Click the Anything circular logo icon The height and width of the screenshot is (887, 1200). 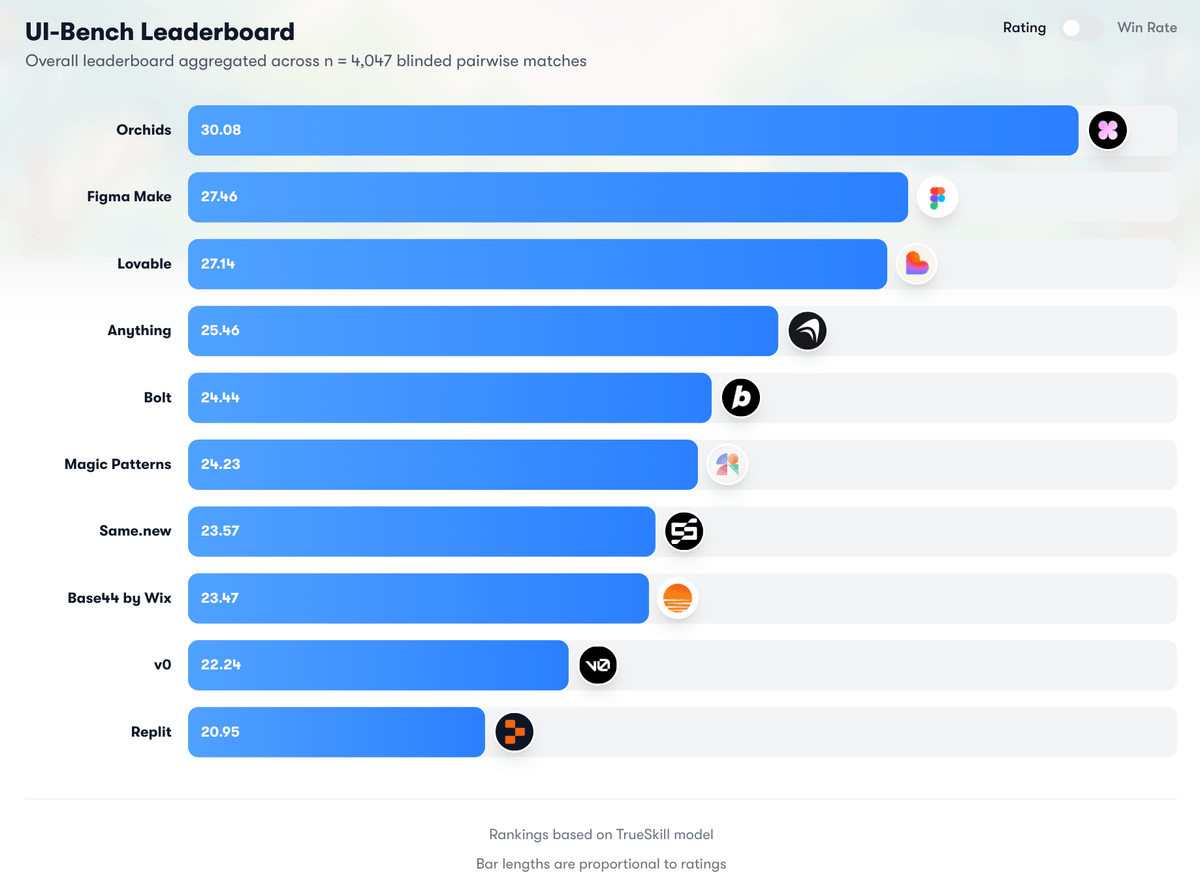click(807, 331)
